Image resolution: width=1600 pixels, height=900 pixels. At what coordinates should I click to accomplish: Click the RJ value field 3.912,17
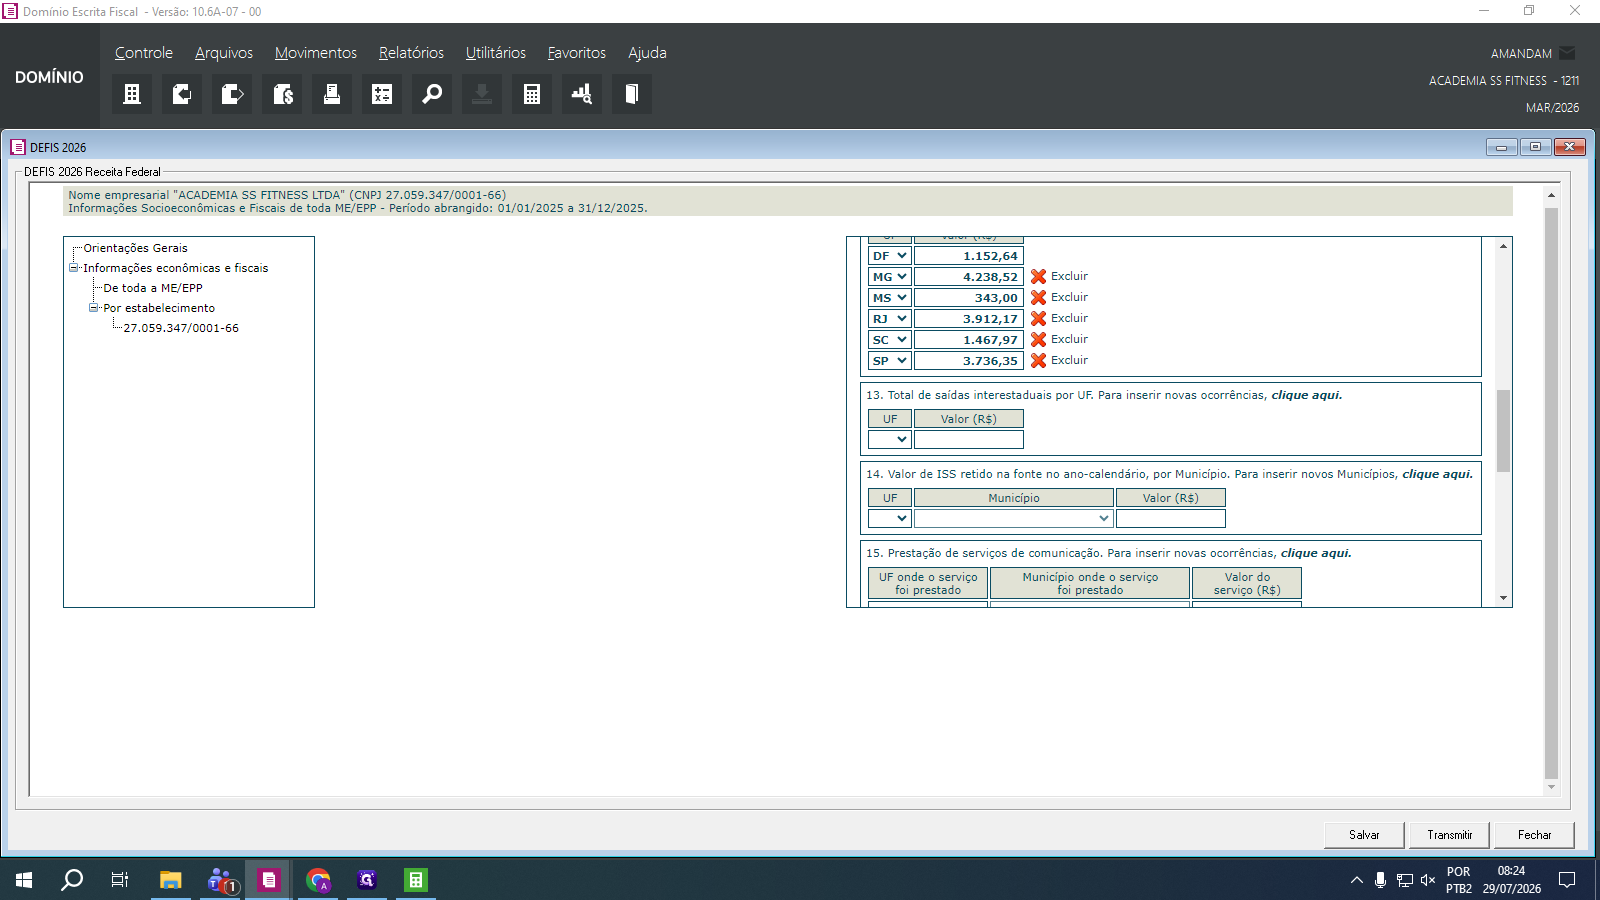pos(969,319)
